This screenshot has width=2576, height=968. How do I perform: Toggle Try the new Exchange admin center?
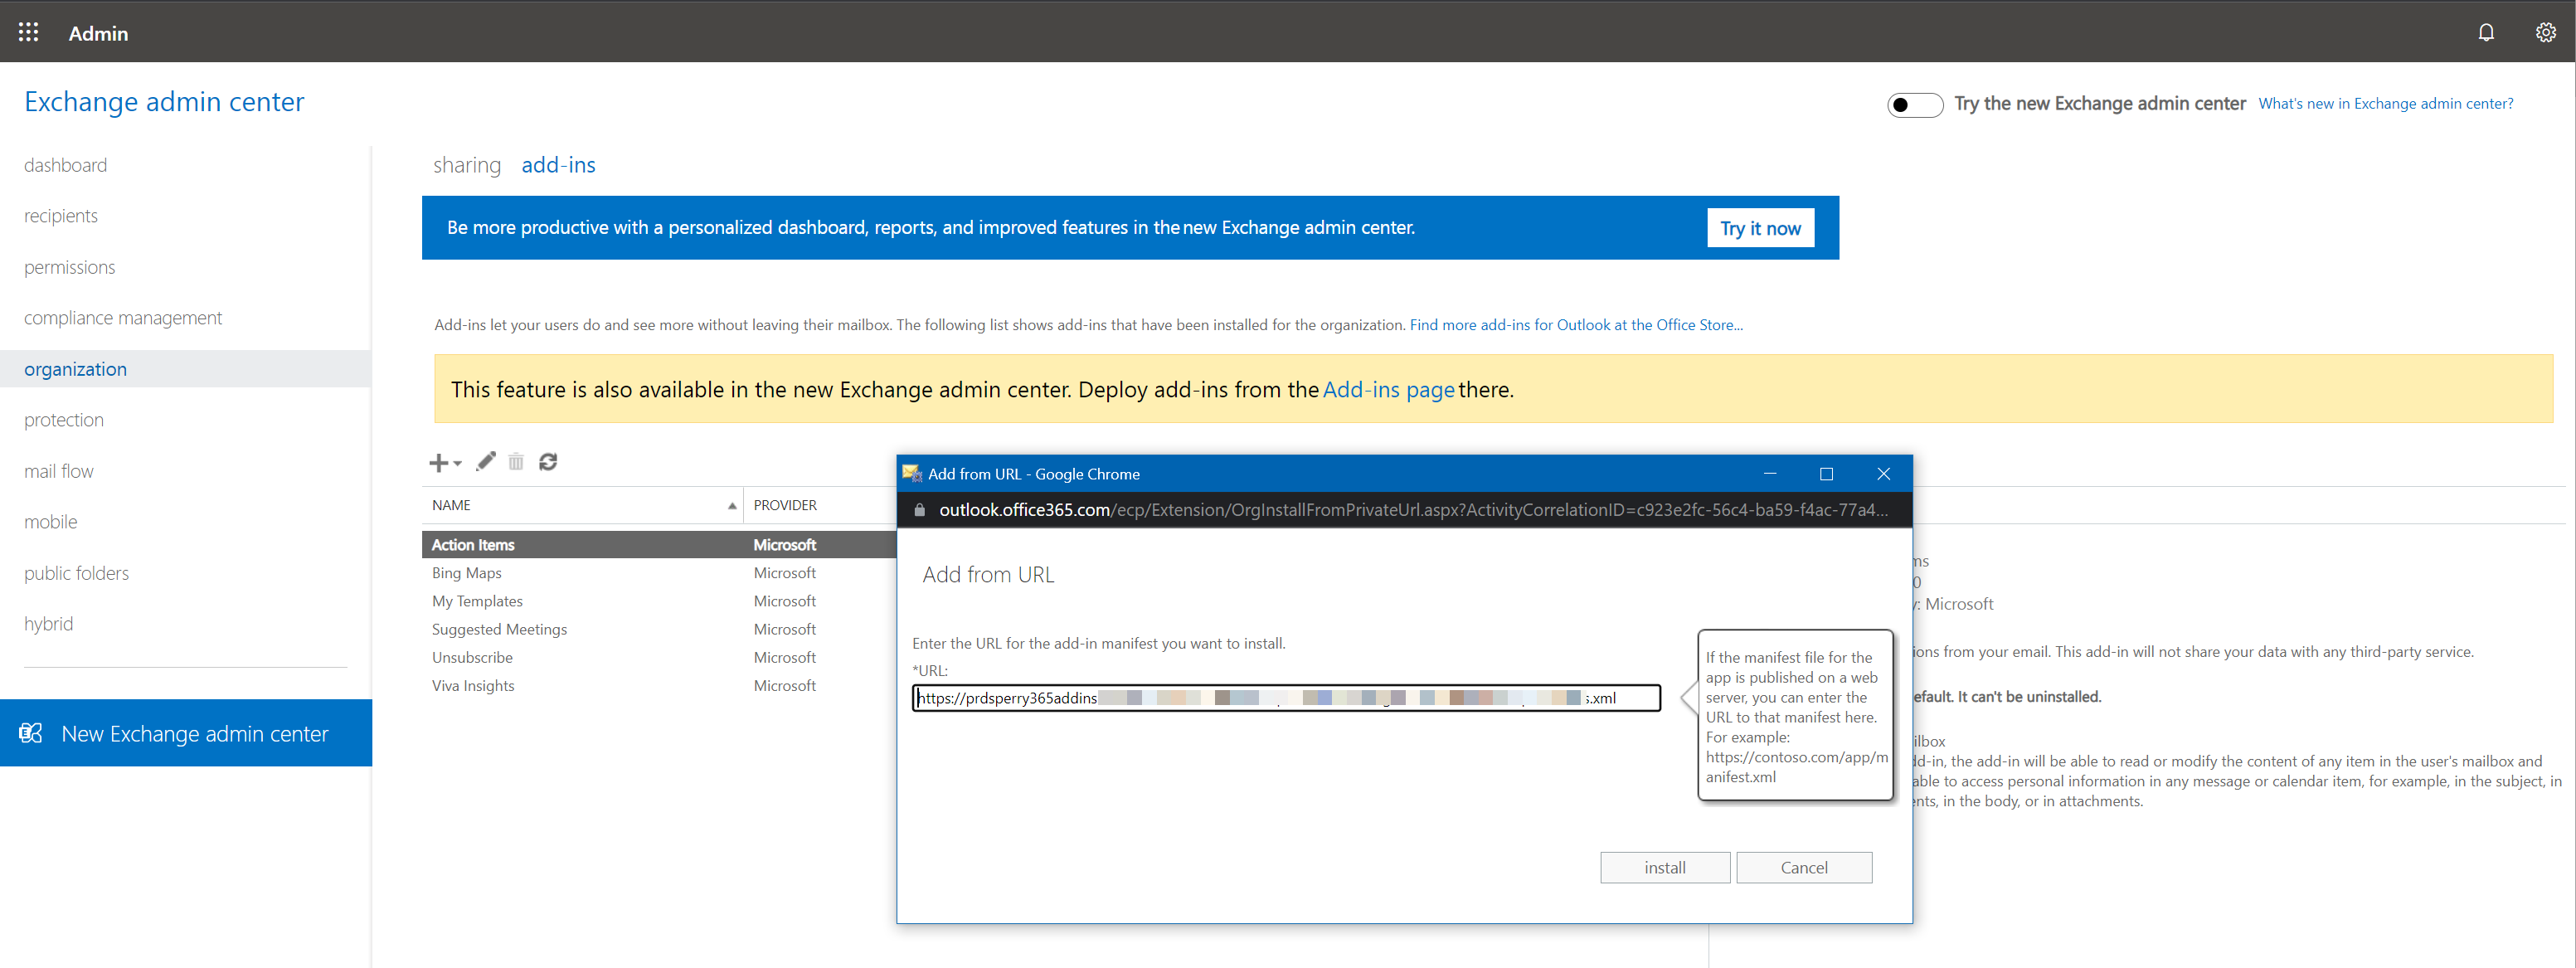(1914, 105)
